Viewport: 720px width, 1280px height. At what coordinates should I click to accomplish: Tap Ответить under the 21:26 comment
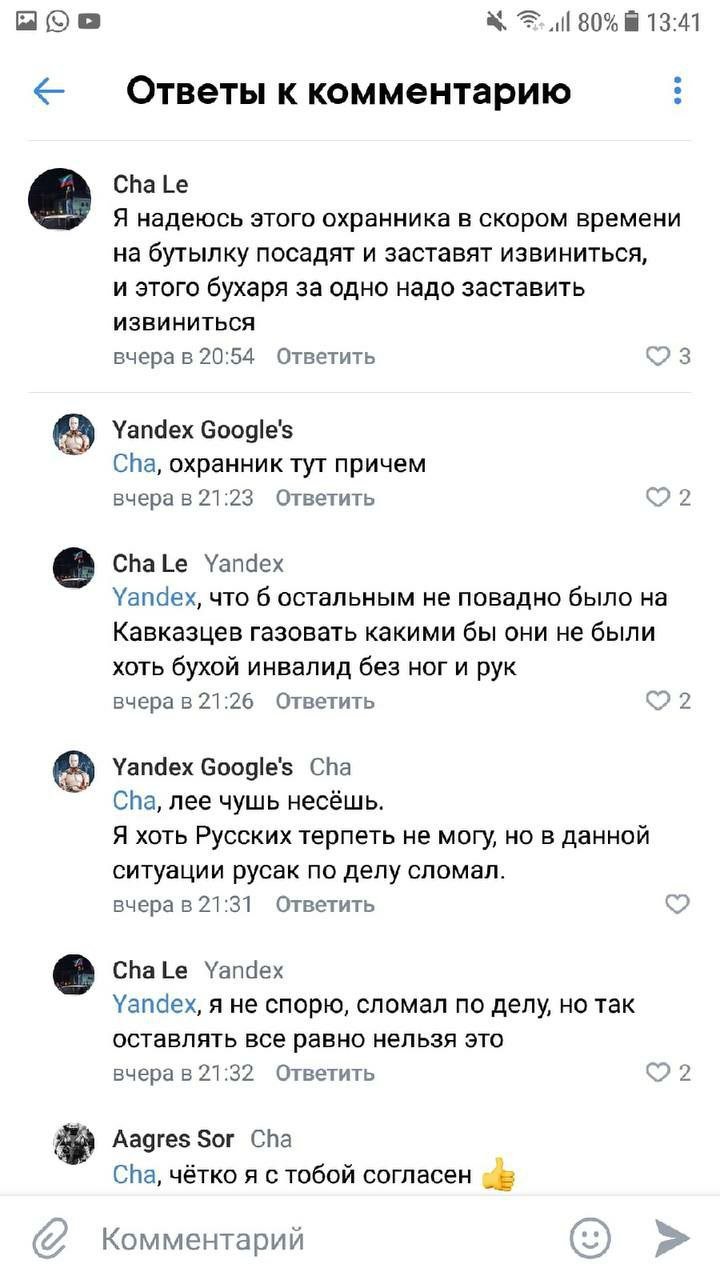click(x=325, y=701)
